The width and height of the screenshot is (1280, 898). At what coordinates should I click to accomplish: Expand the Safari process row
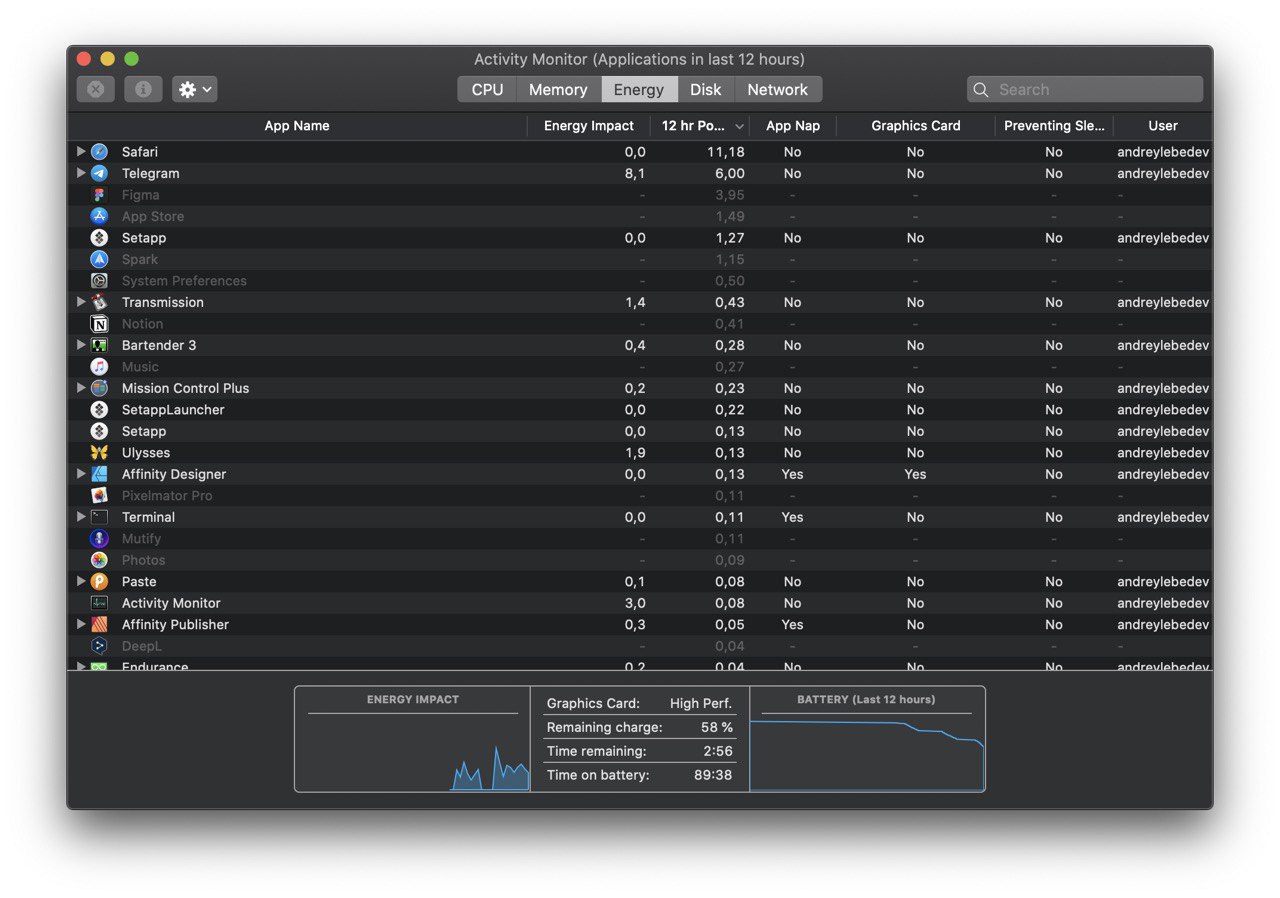click(81, 152)
